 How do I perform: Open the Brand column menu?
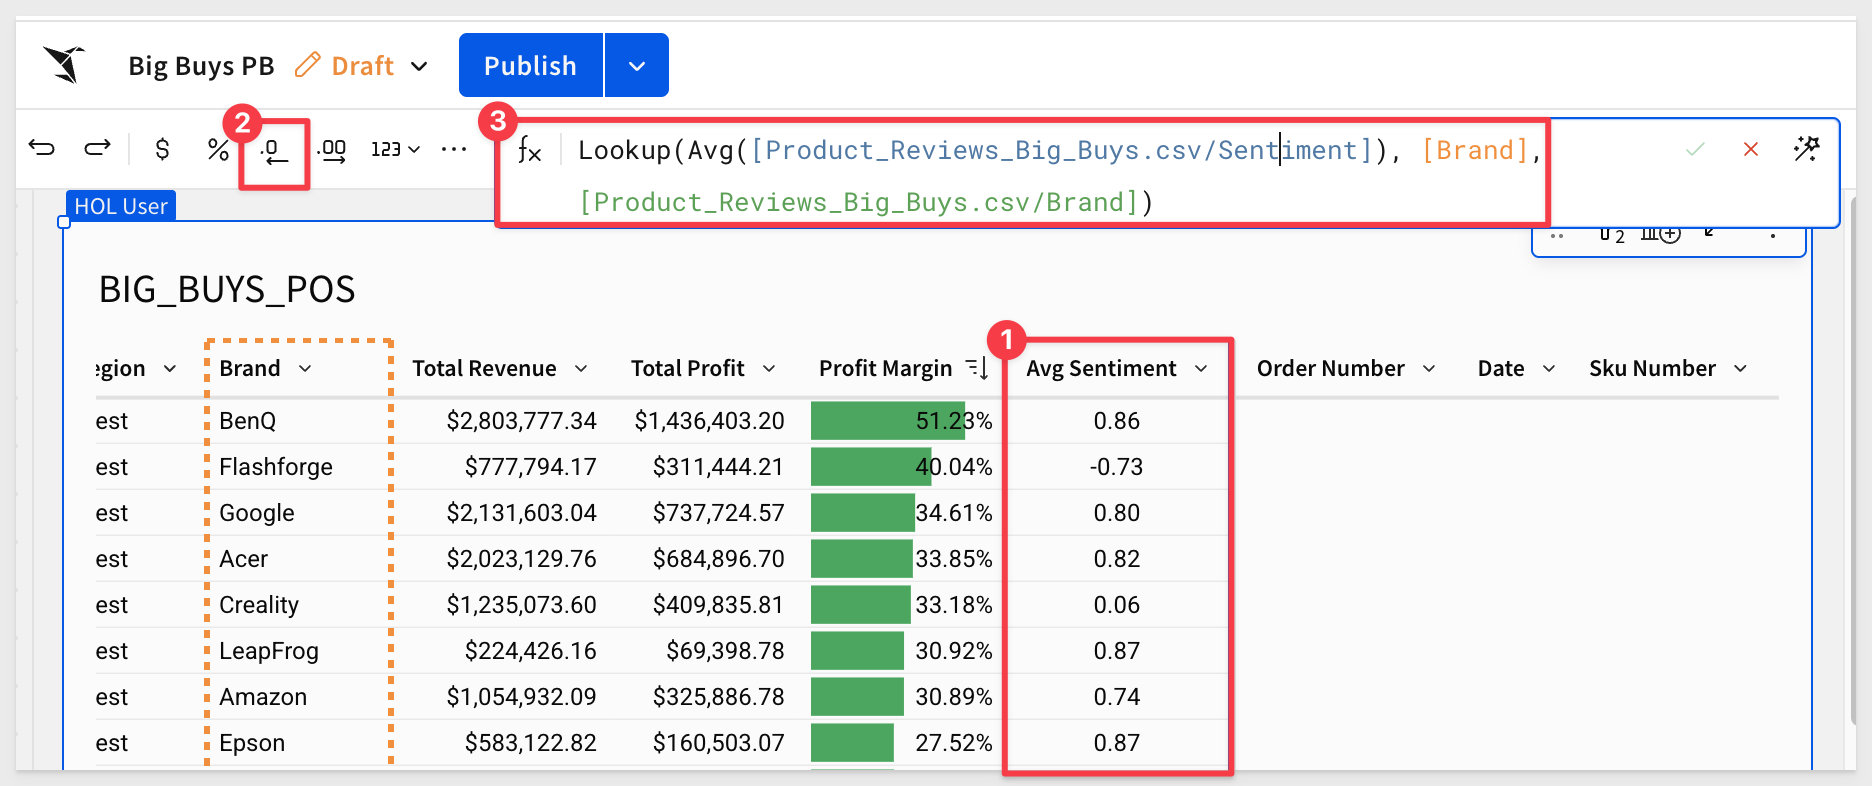(x=305, y=369)
